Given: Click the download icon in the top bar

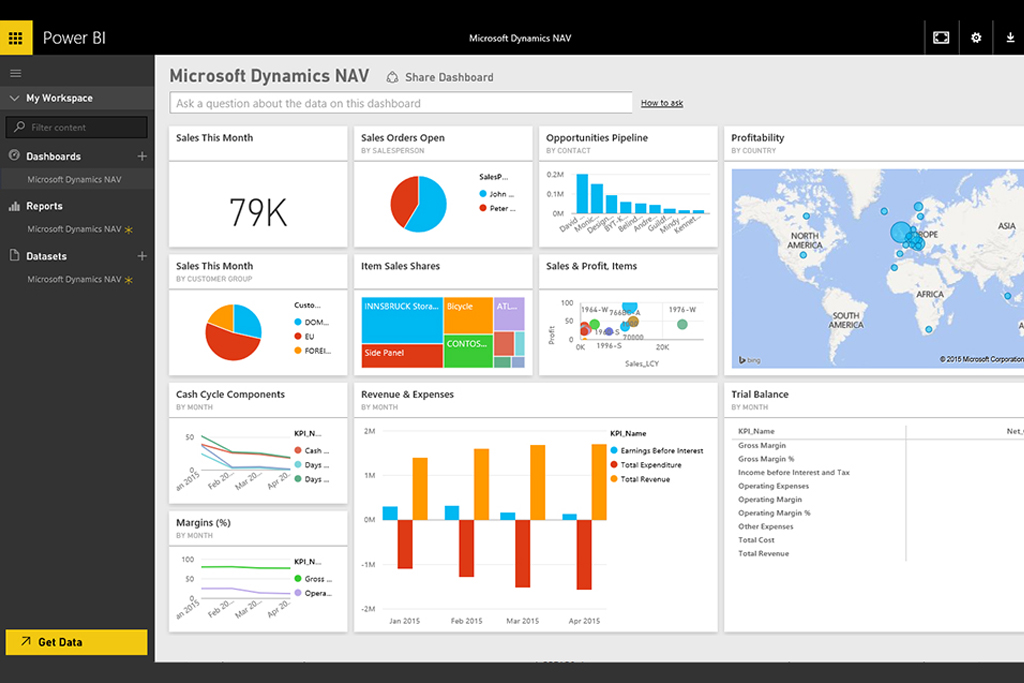Looking at the screenshot, I should (1010, 37).
